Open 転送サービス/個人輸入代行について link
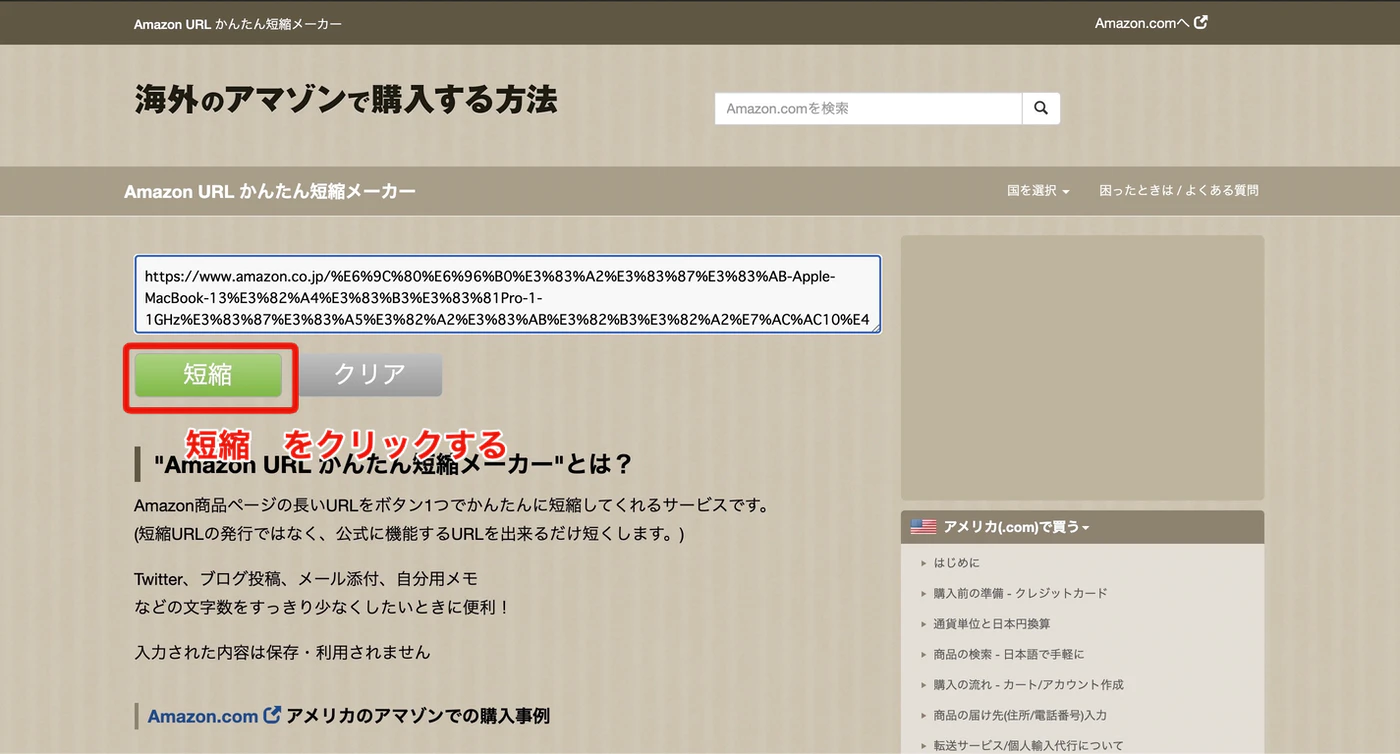This screenshot has width=1400, height=754. [x=1029, y=745]
